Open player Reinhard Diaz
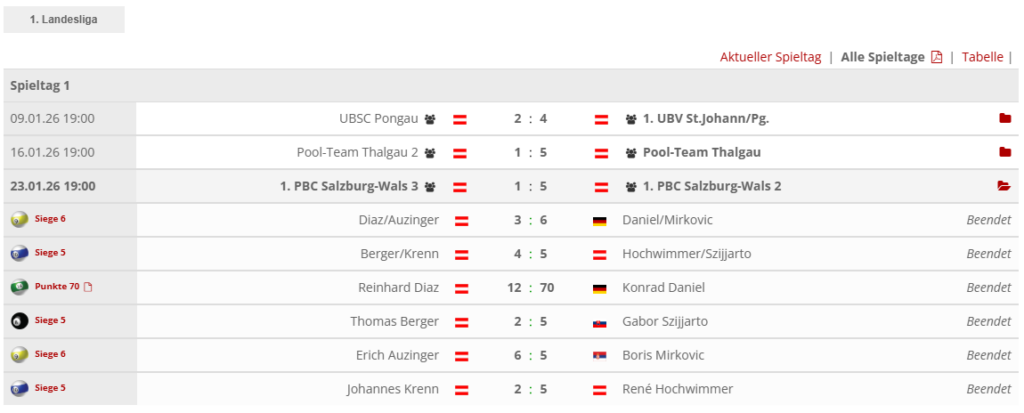Screen dimensions: 1024x413 coord(398,288)
